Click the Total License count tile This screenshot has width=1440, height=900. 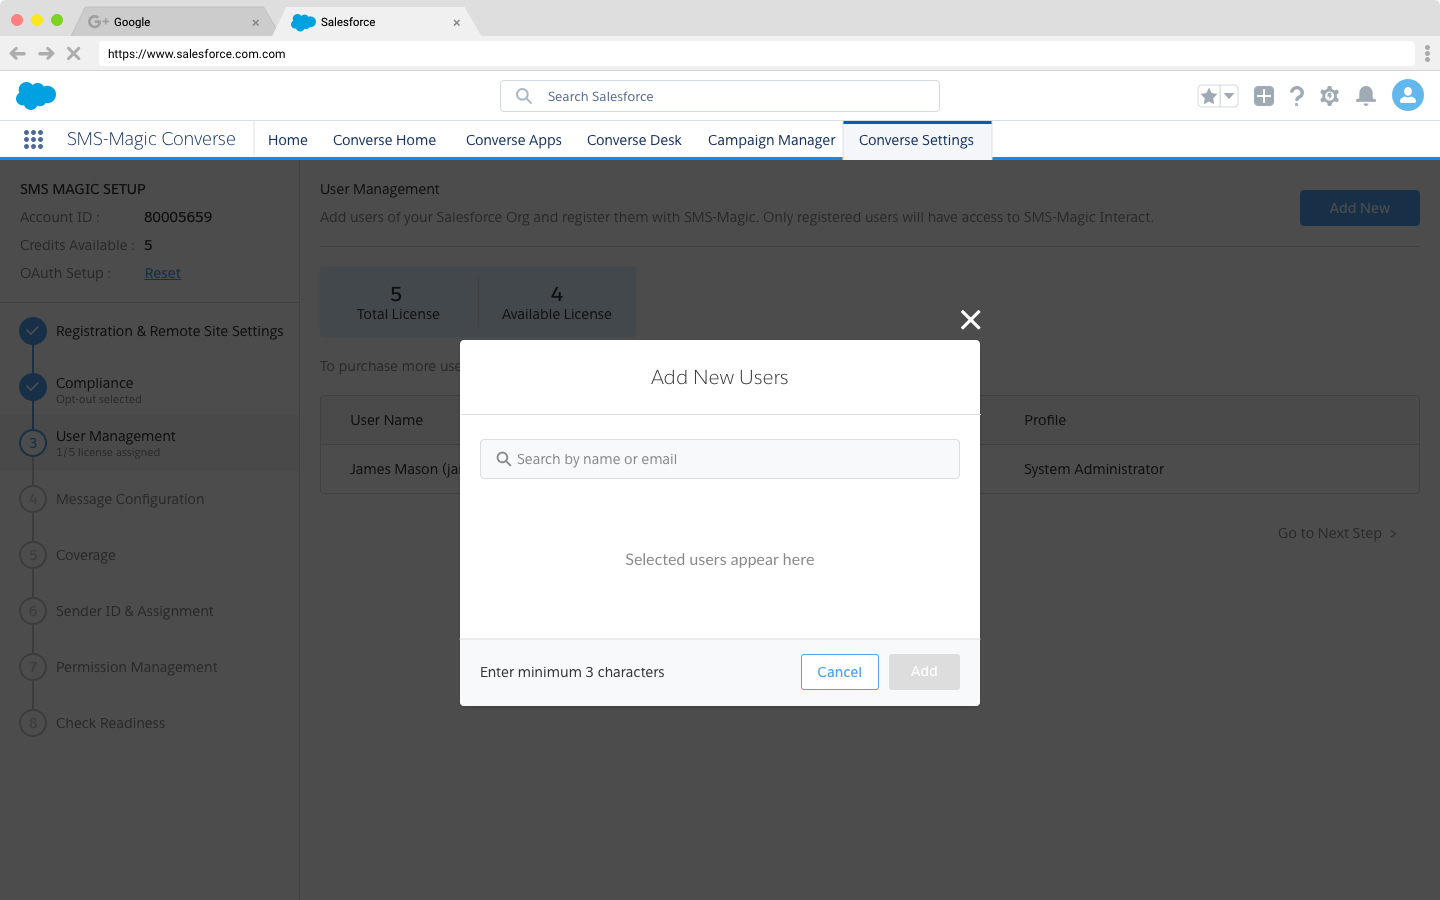(398, 302)
